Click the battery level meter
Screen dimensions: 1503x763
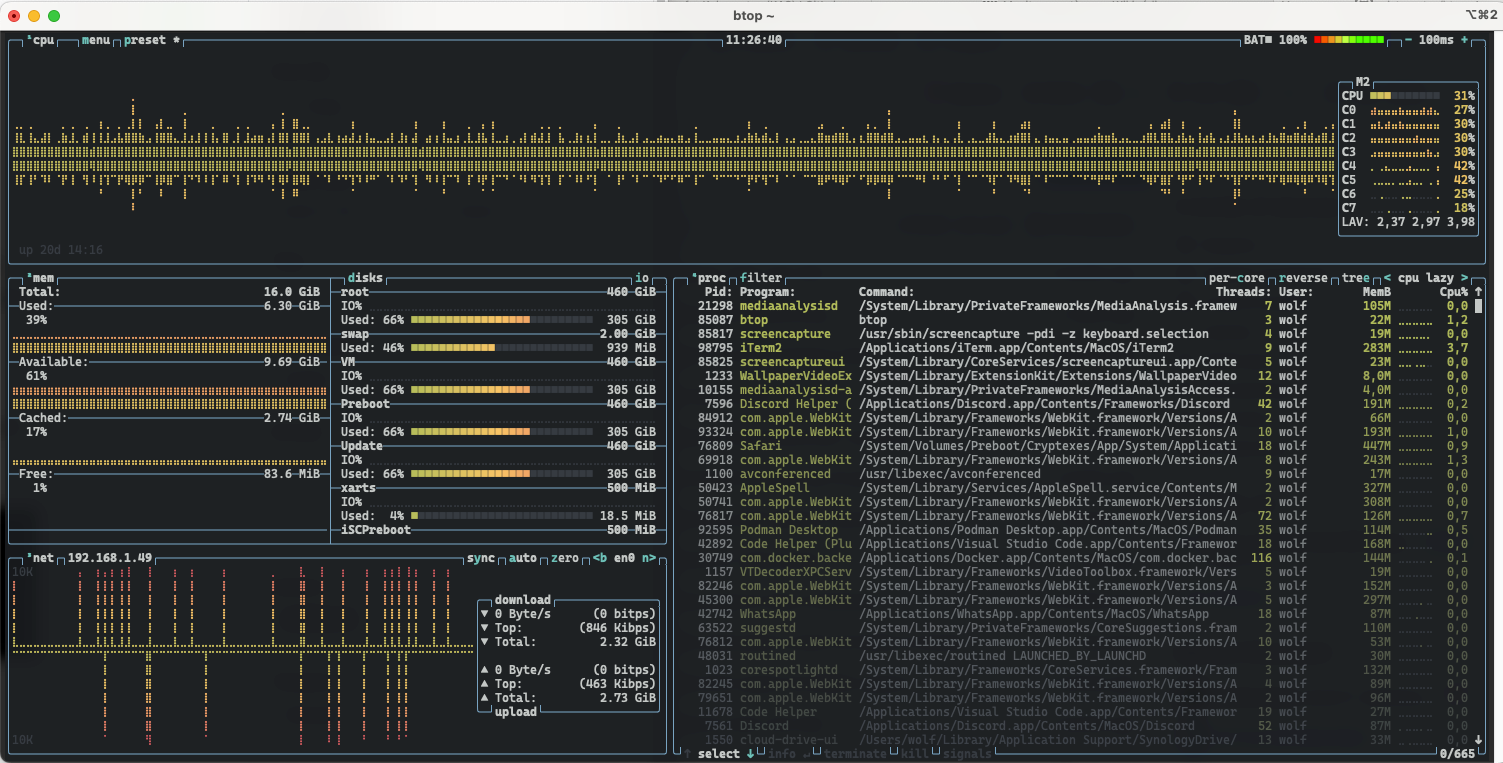pyautogui.click(x=1349, y=40)
